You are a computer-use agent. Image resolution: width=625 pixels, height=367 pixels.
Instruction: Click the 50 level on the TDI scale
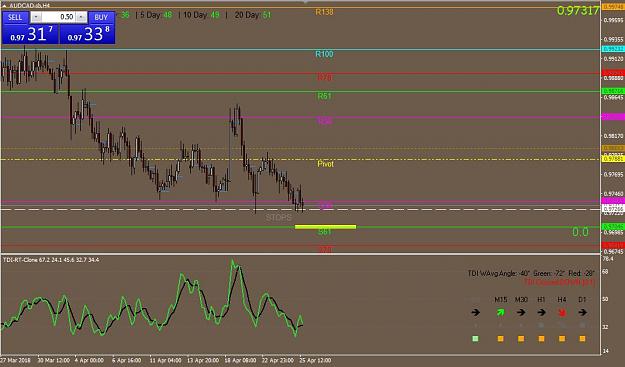(x=605, y=299)
